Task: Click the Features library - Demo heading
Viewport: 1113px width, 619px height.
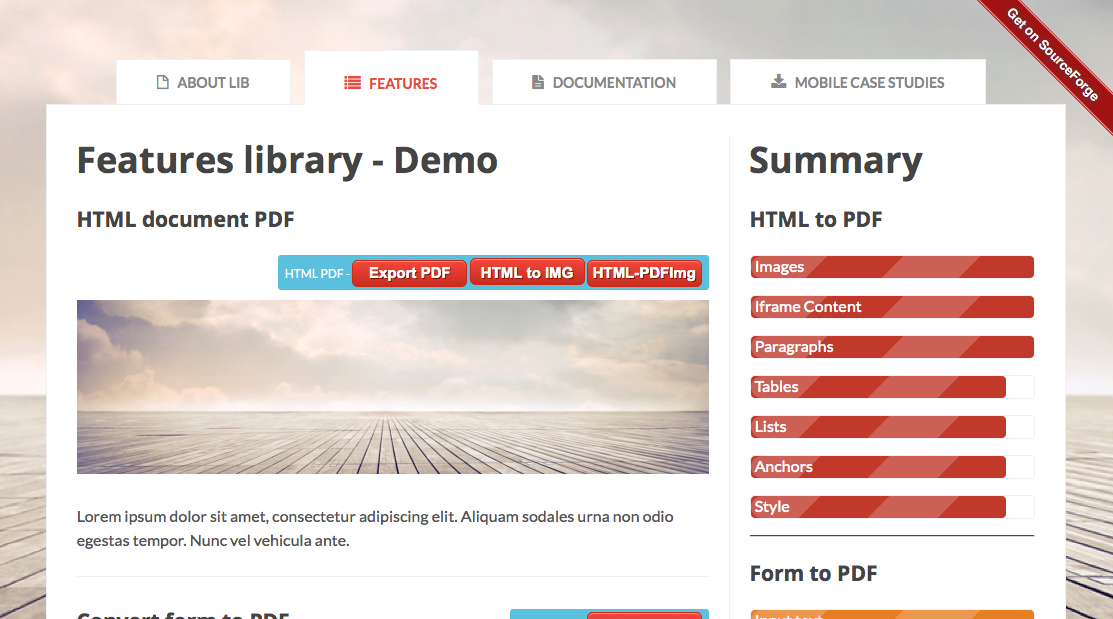Action: pos(287,160)
